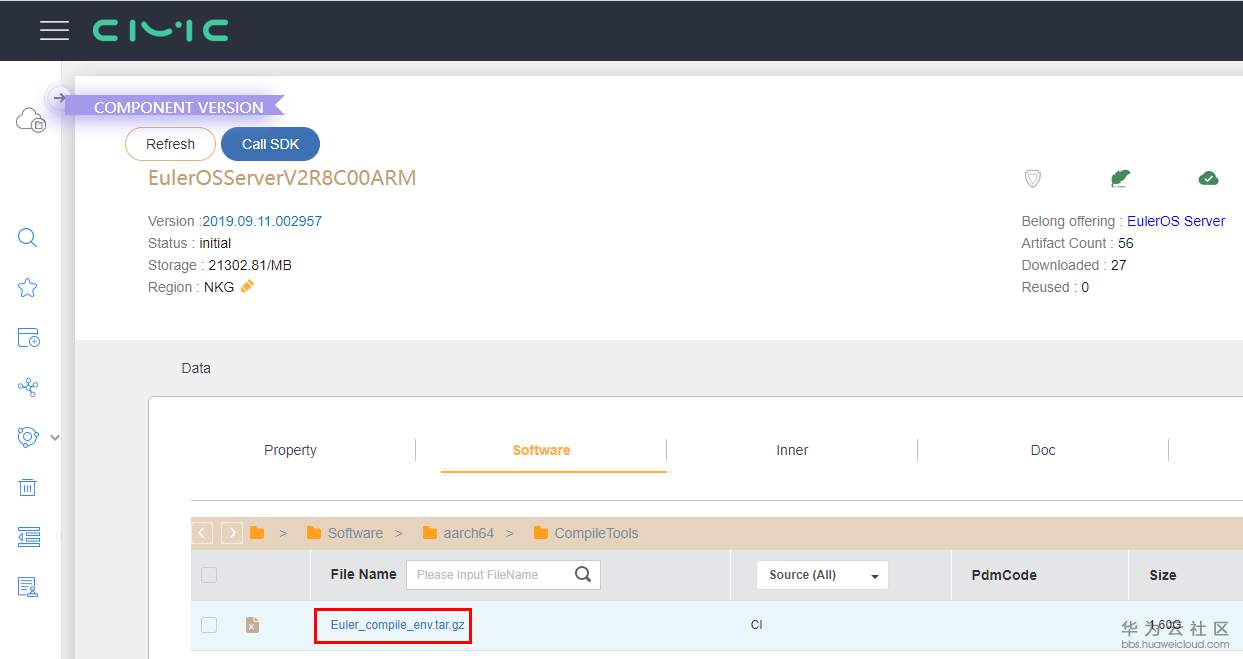Click the Refresh button

click(170, 144)
